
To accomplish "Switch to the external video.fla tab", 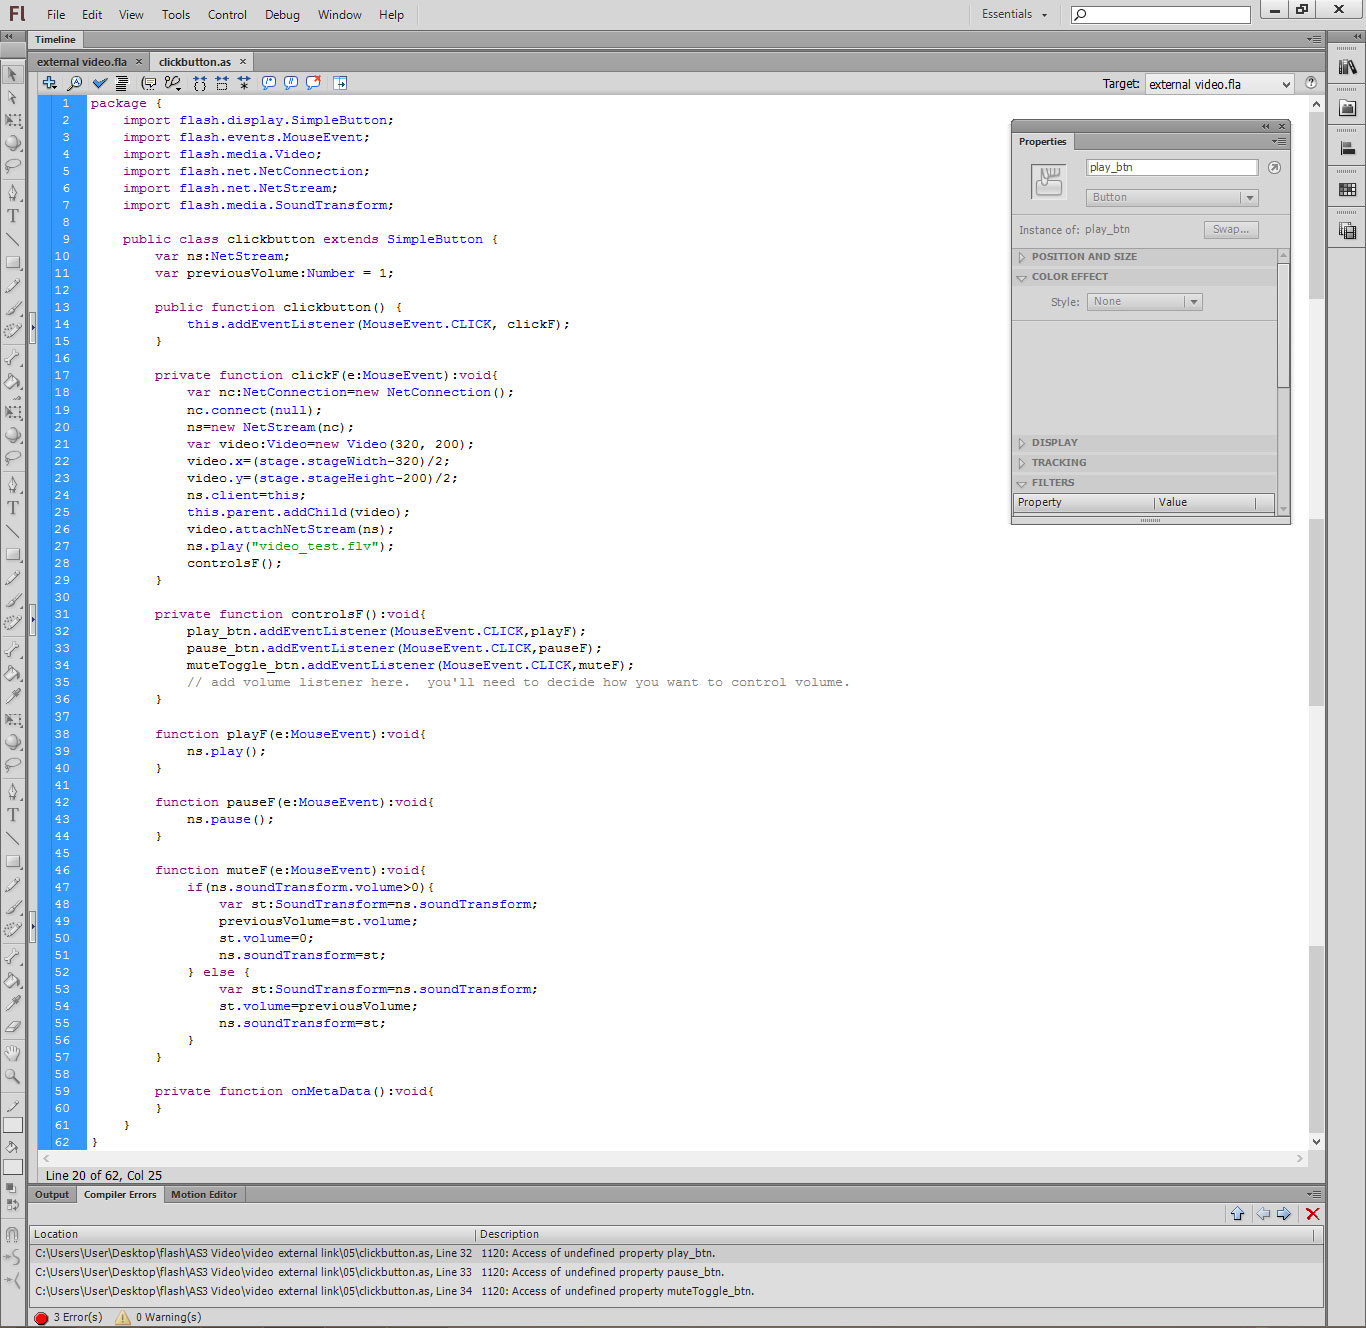I will coord(82,62).
